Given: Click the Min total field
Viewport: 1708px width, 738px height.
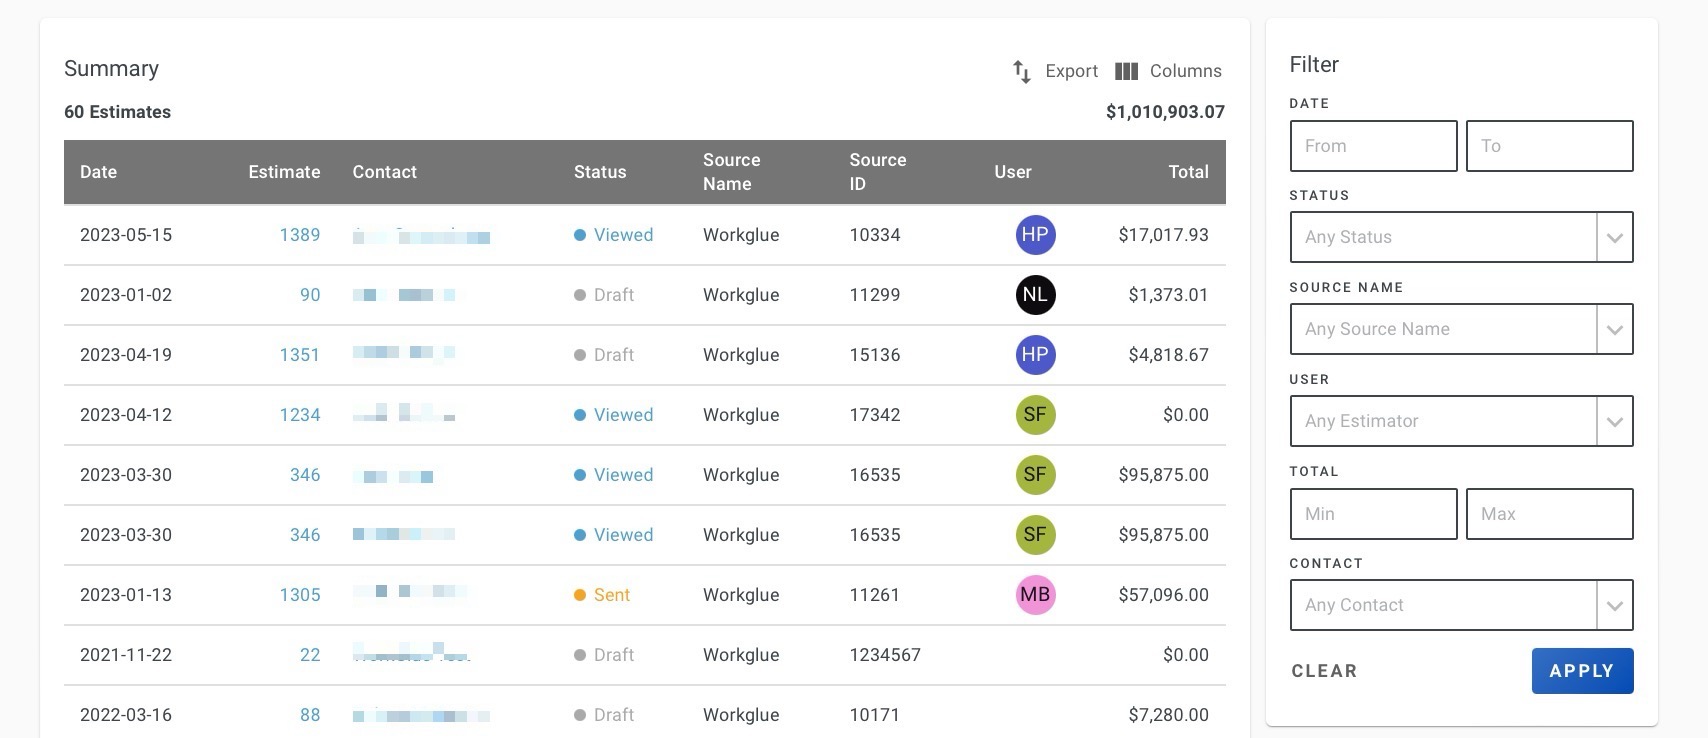Looking at the screenshot, I should click(1373, 514).
